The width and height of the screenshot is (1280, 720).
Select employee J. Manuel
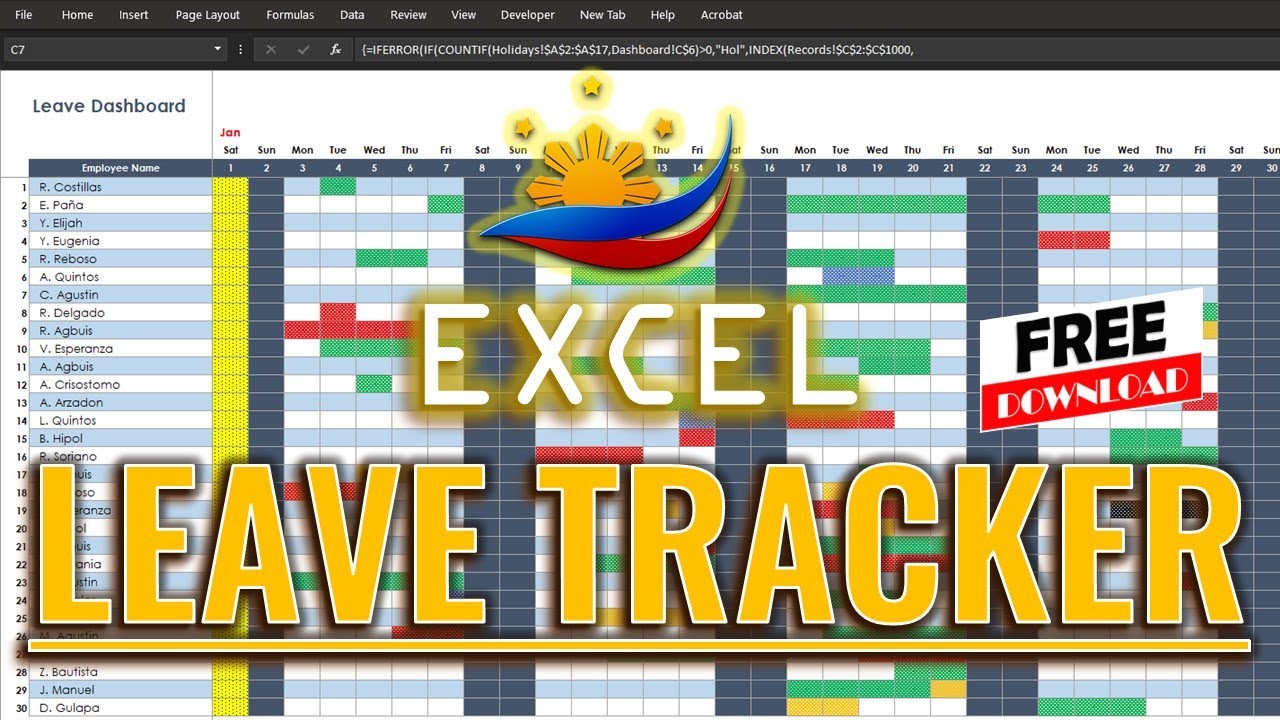(120, 690)
